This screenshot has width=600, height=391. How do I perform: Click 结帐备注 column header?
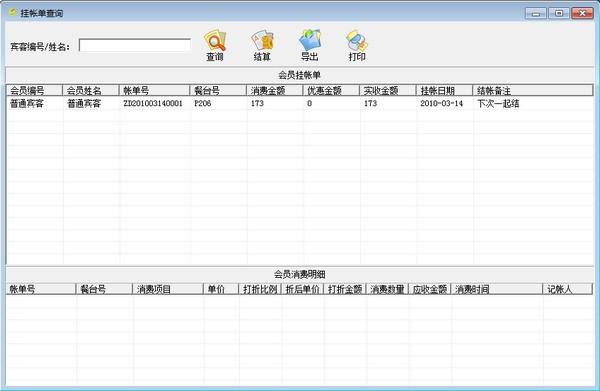click(x=533, y=91)
